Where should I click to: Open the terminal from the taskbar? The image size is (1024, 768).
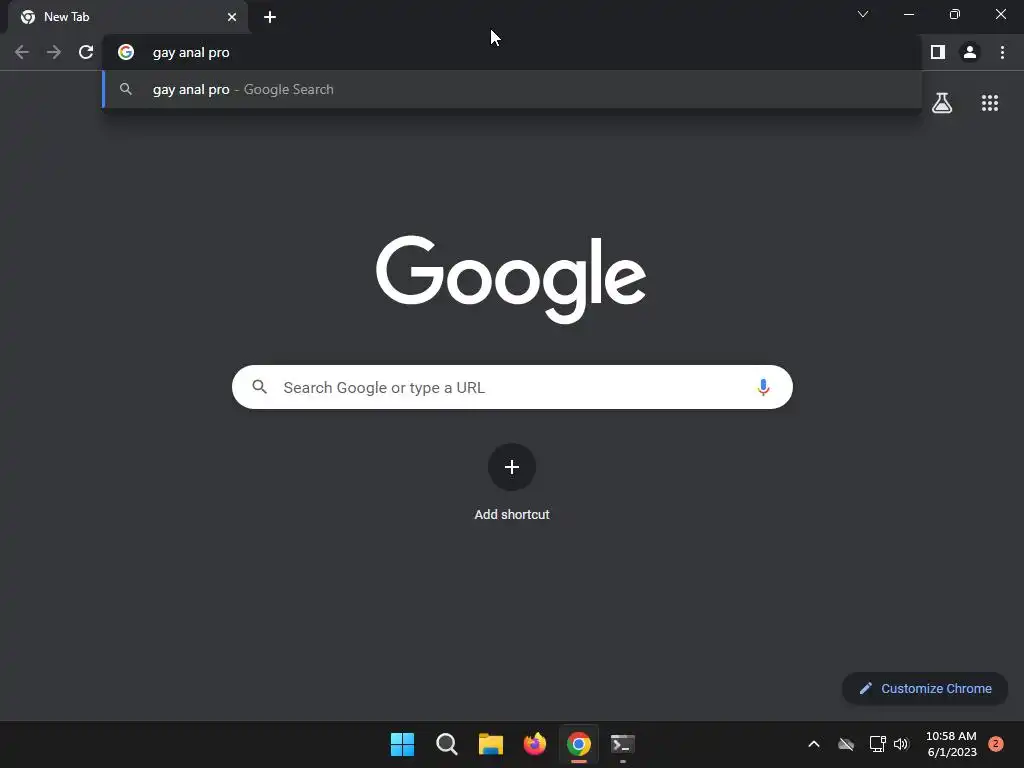[x=622, y=744]
